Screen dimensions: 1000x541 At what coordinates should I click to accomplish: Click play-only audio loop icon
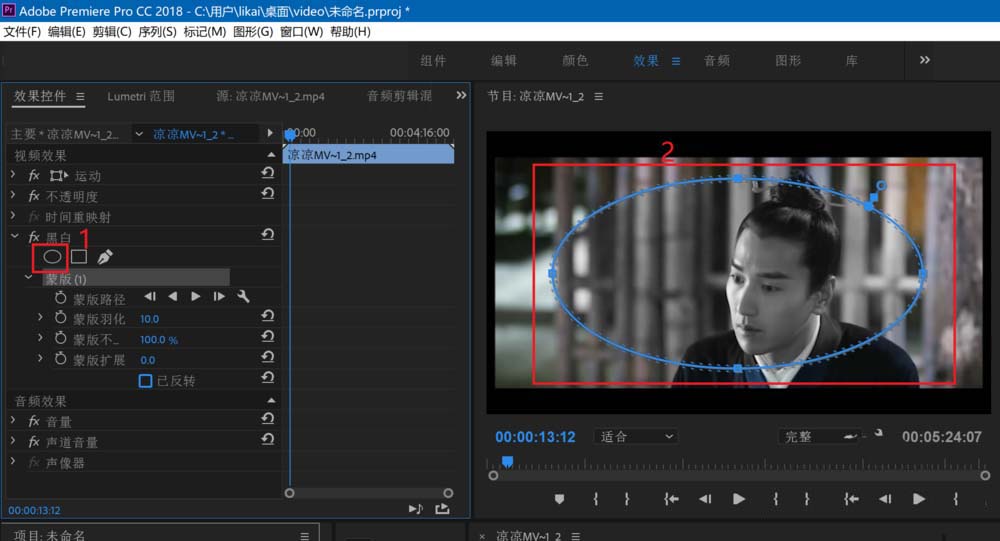[415, 508]
